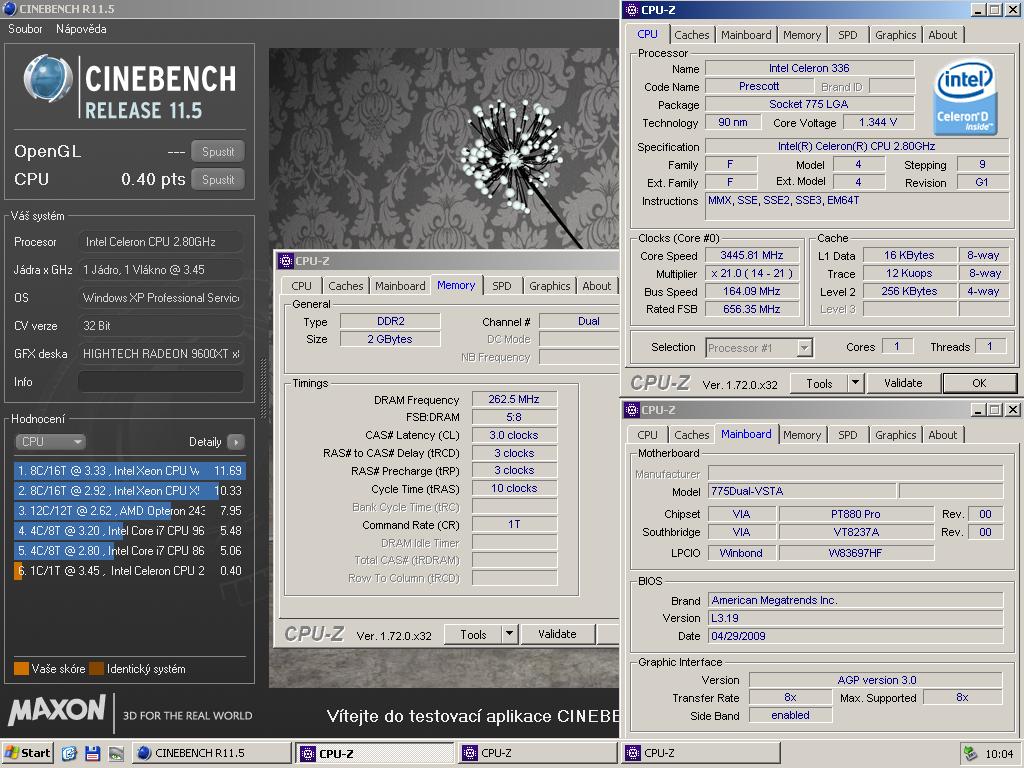
Task: Switch to Mainboard tab in top CPU-Z window
Action: 746,35
